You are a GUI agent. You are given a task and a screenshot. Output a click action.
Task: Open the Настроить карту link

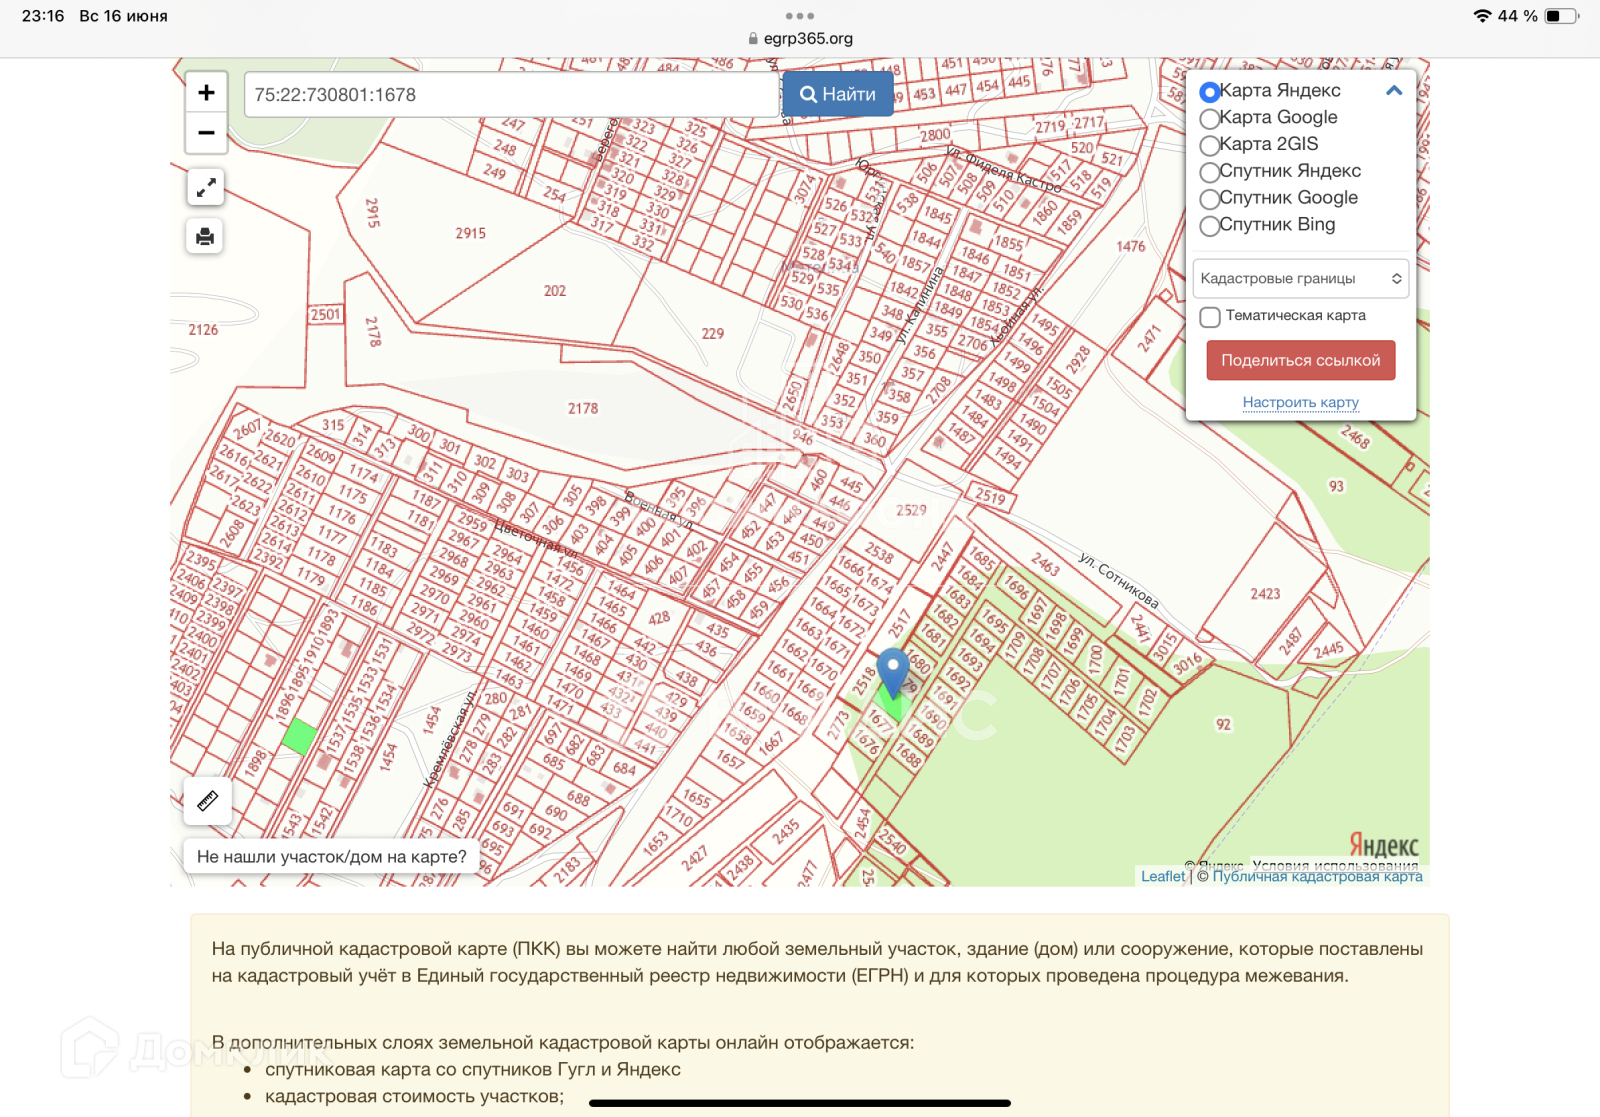pos(1300,402)
